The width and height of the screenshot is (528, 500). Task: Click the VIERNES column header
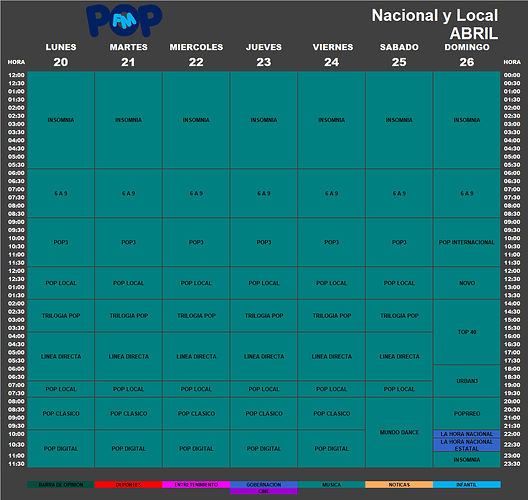click(x=333, y=47)
